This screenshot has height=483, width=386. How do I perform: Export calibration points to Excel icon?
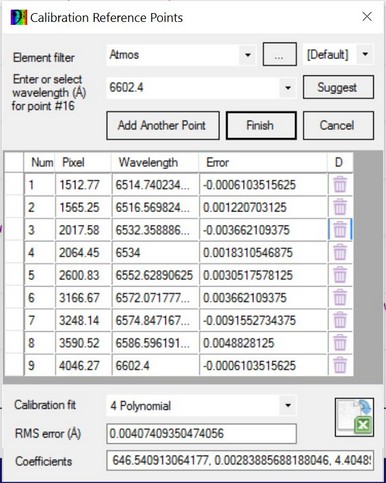pyautogui.click(x=354, y=417)
